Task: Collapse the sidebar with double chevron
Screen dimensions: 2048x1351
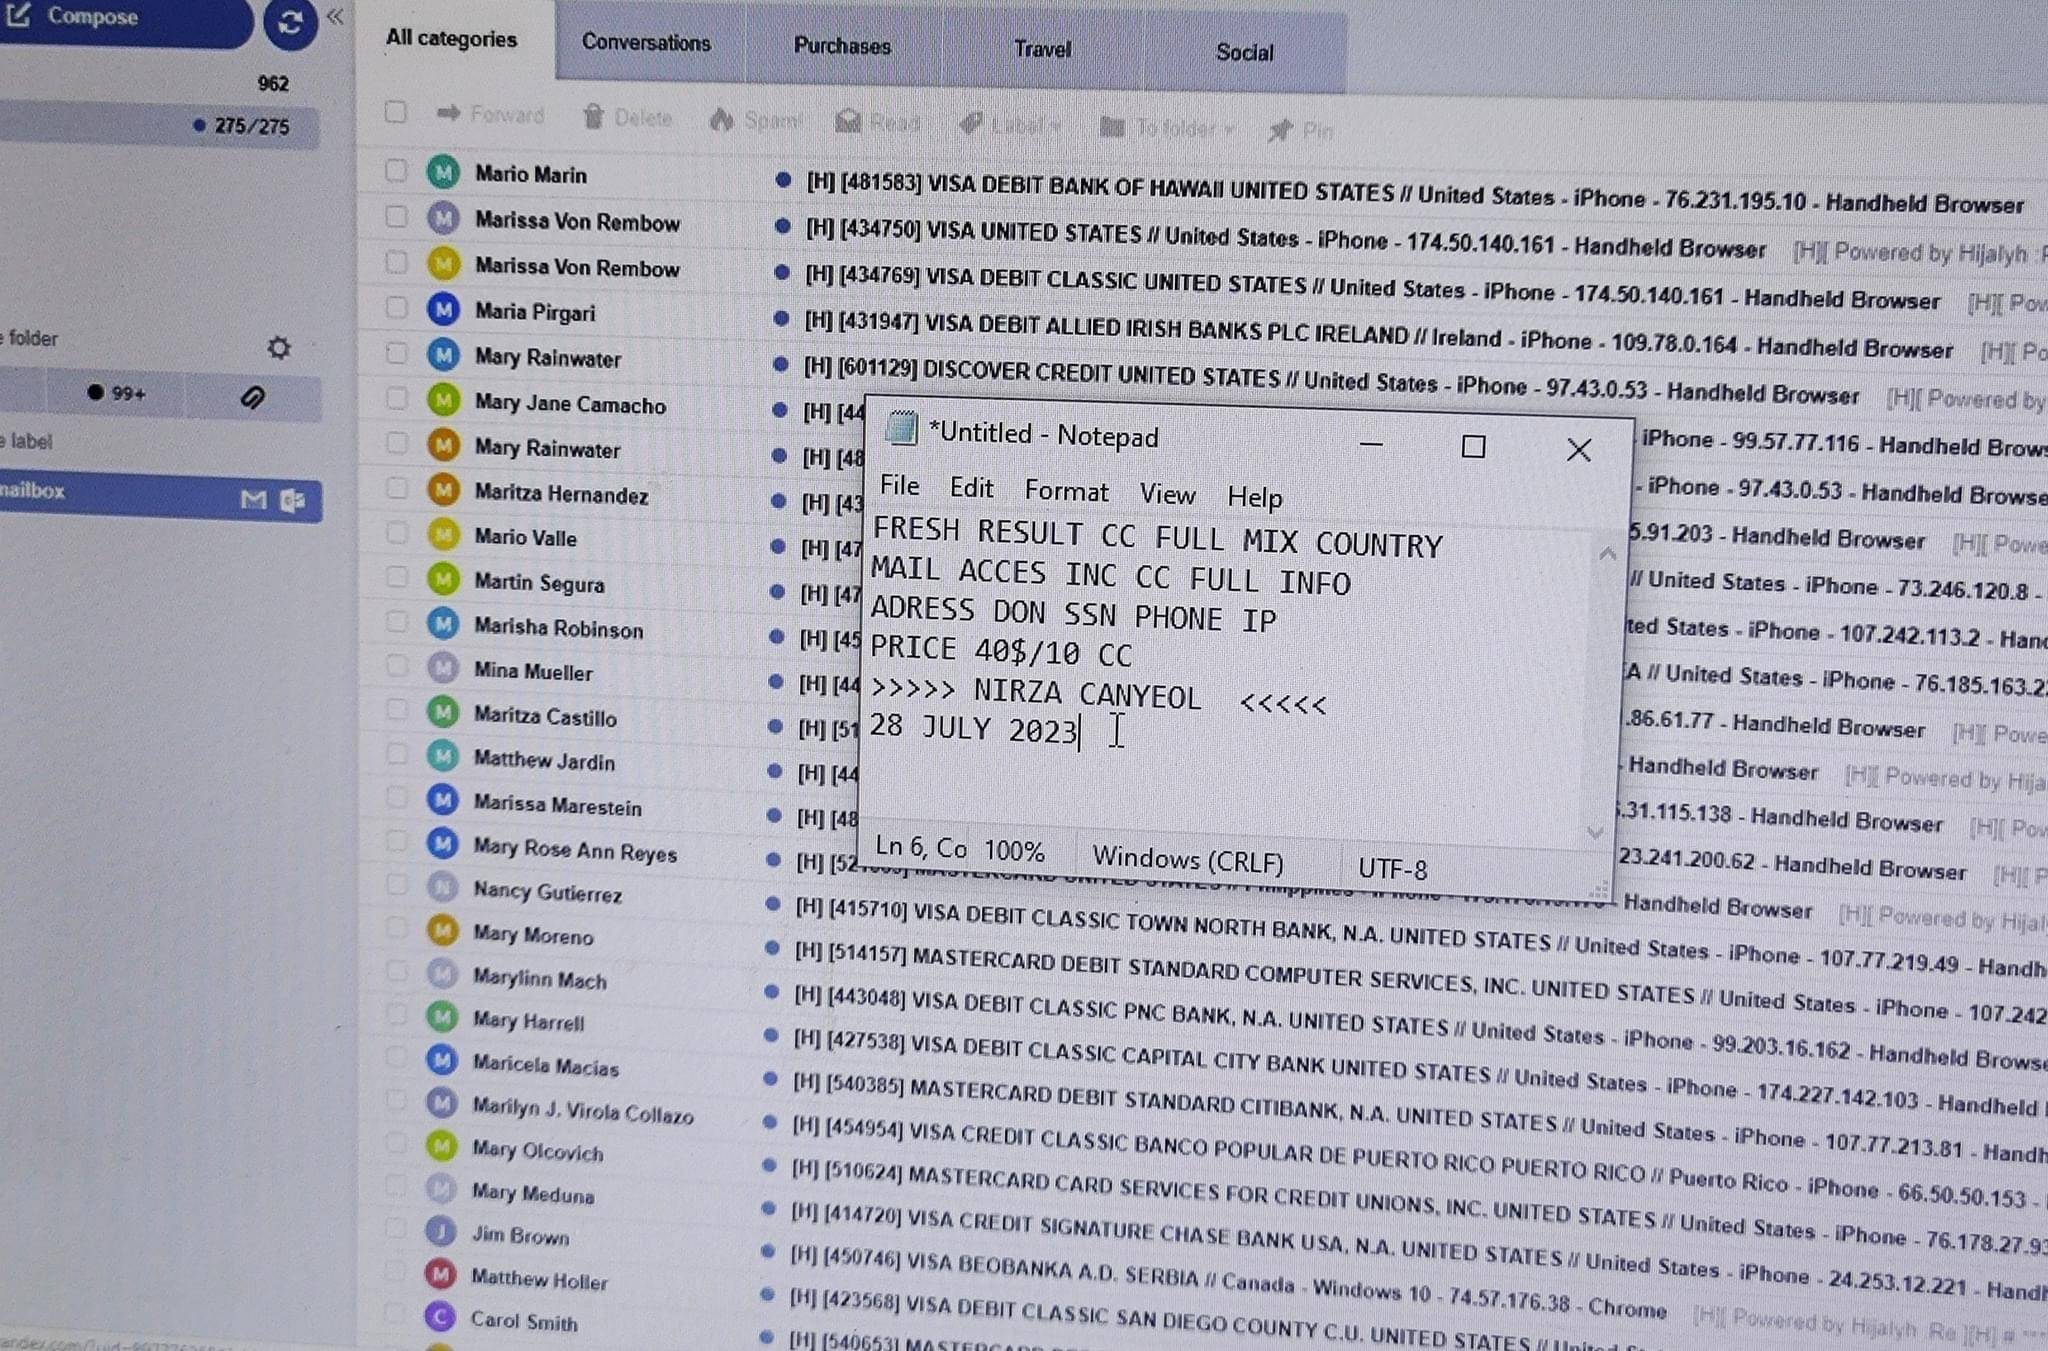Action: click(335, 16)
